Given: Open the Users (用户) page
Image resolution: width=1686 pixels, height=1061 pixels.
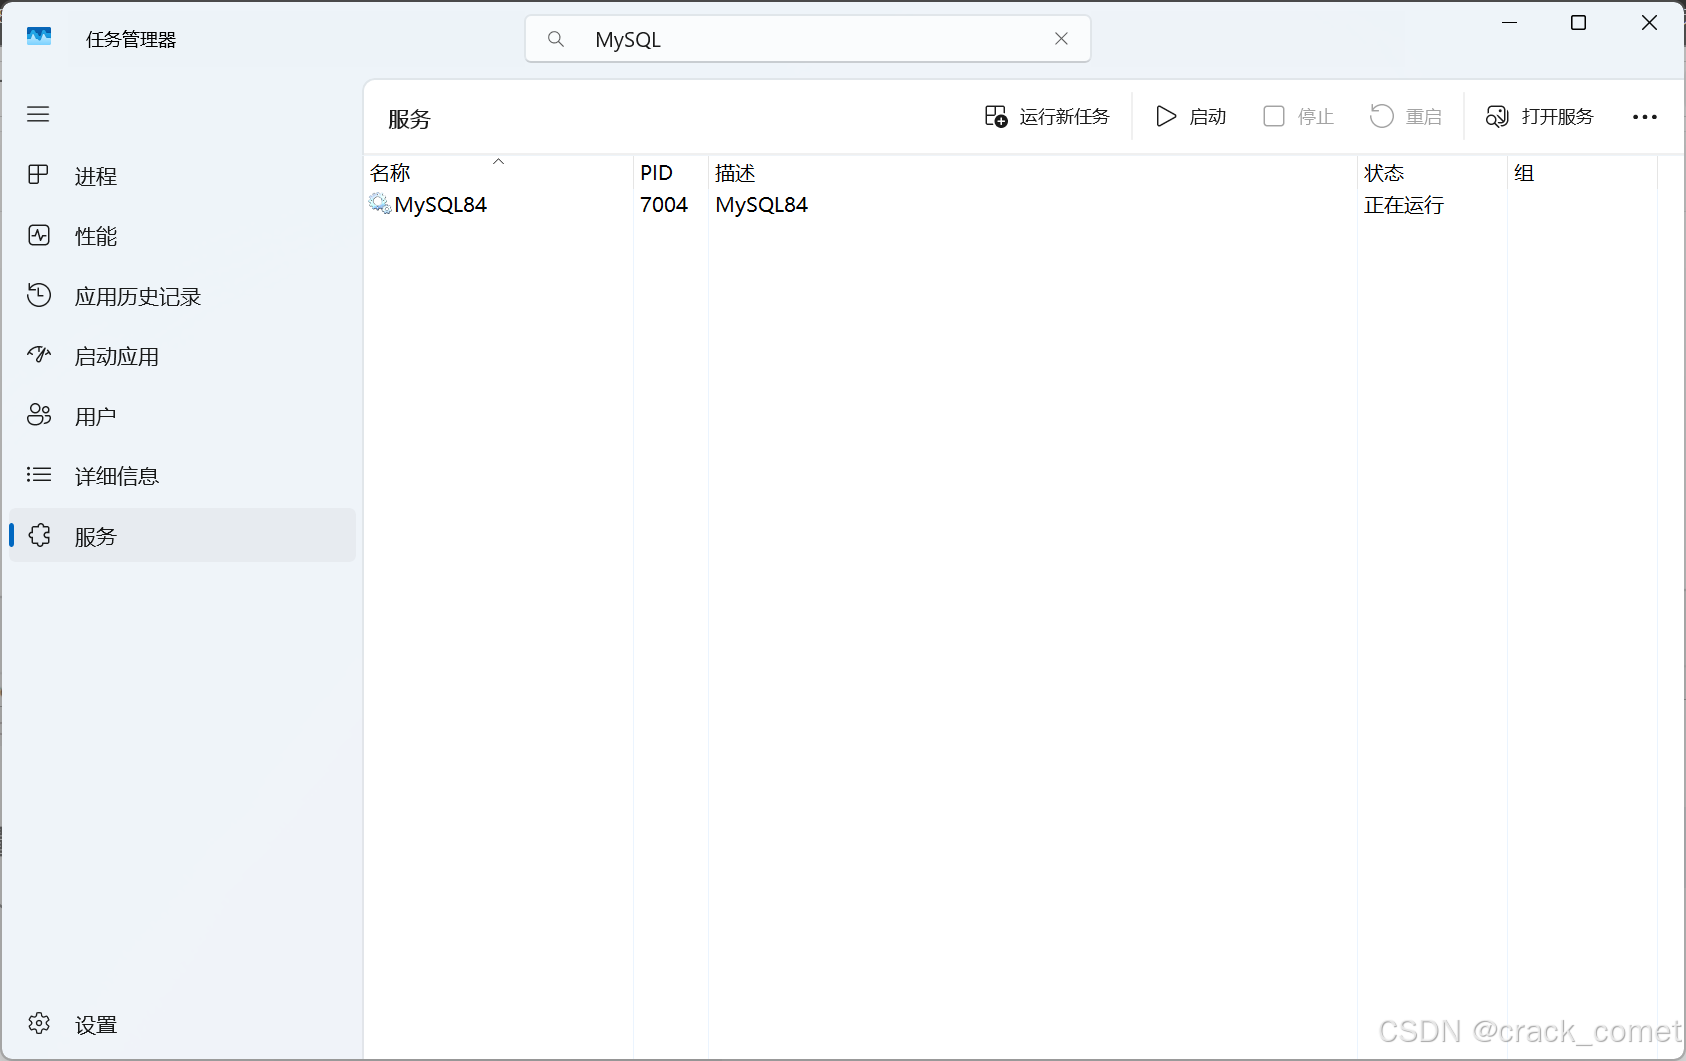Looking at the screenshot, I should click(x=182, y=416).
